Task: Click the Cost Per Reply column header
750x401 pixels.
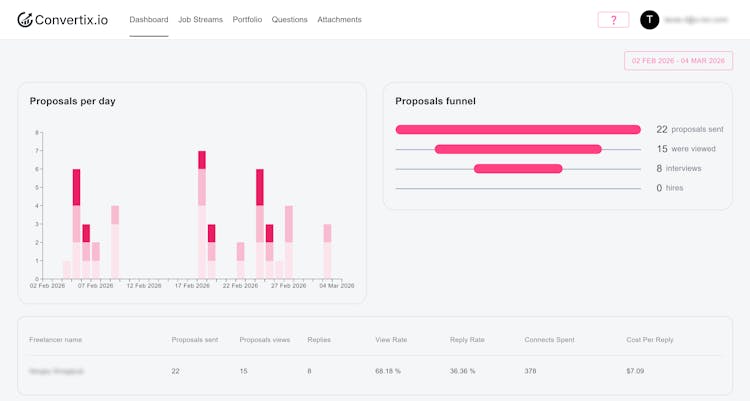Action: tap(649, 340)
